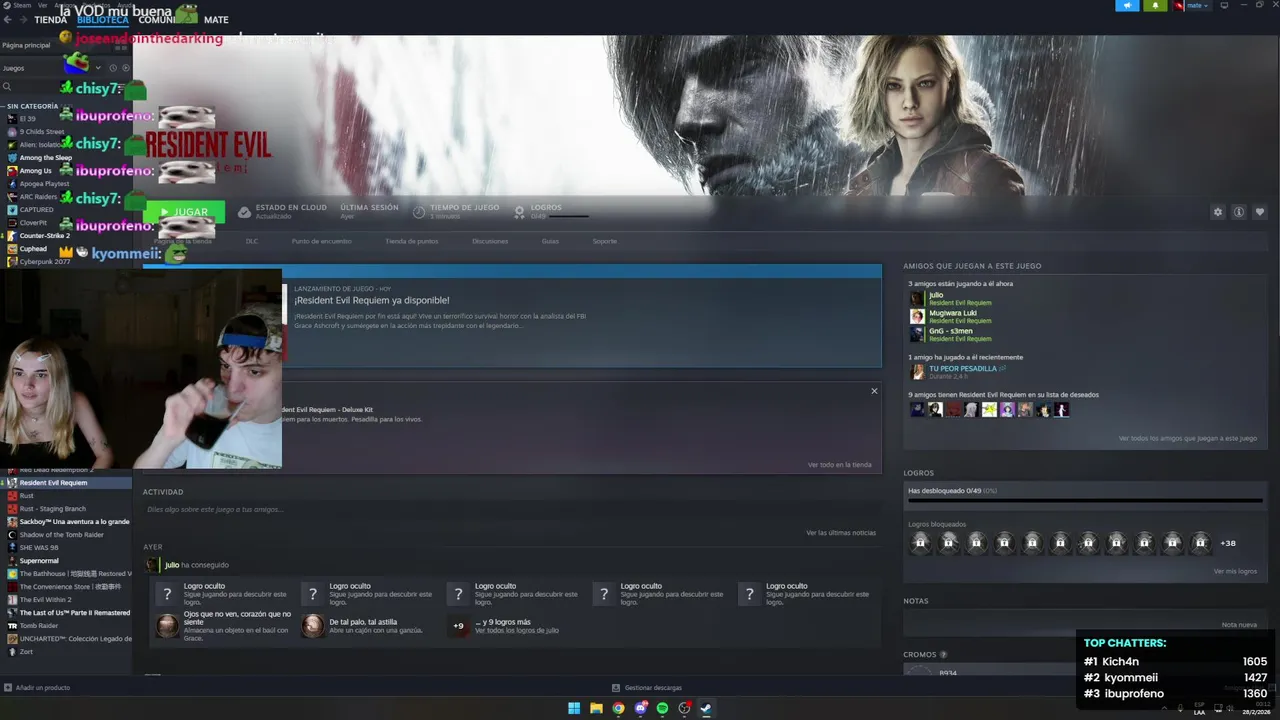
Task: Go back with navigation arrow
Action: pos(9,19)
